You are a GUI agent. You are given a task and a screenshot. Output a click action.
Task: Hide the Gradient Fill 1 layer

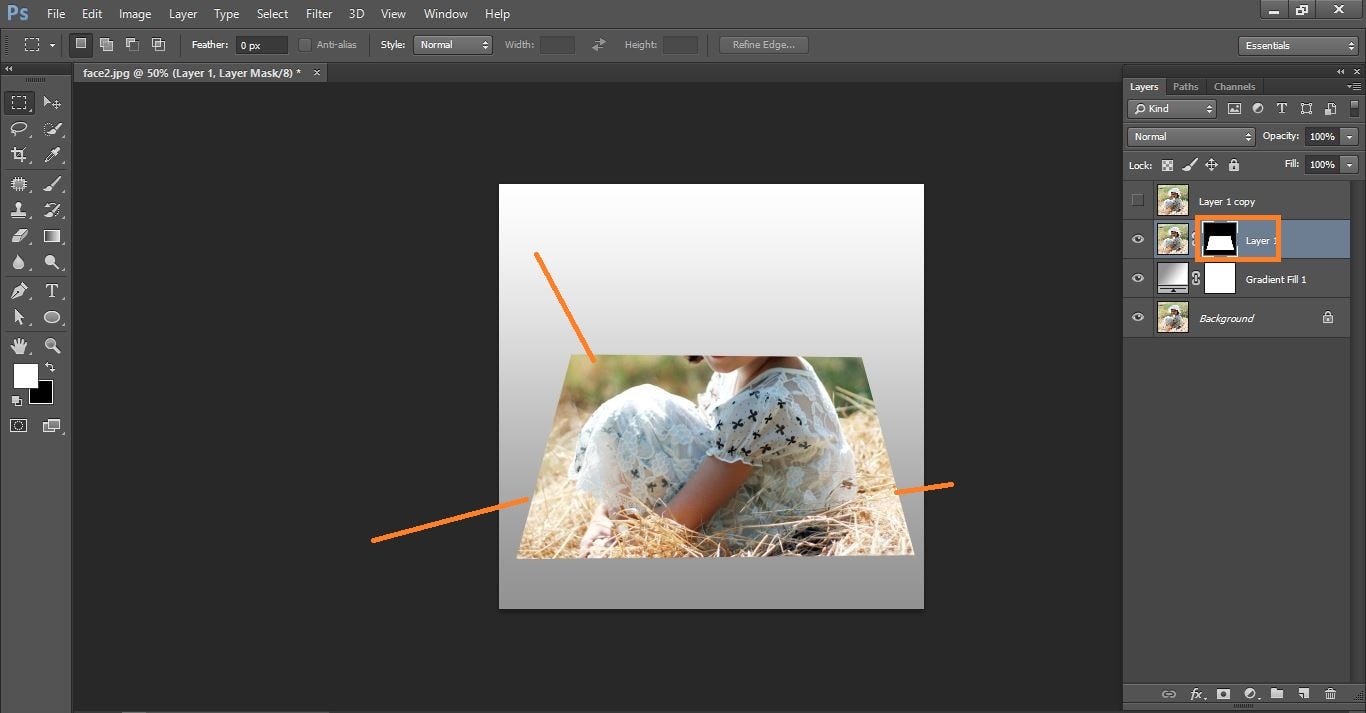click(1137, 279)
